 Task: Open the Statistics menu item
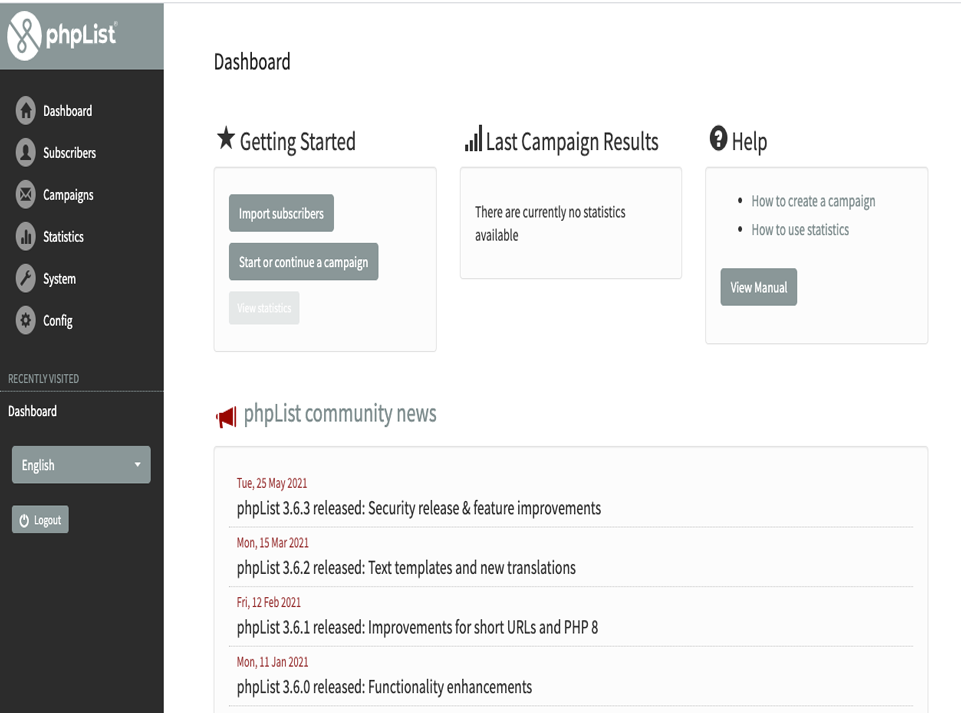[63, 237]
